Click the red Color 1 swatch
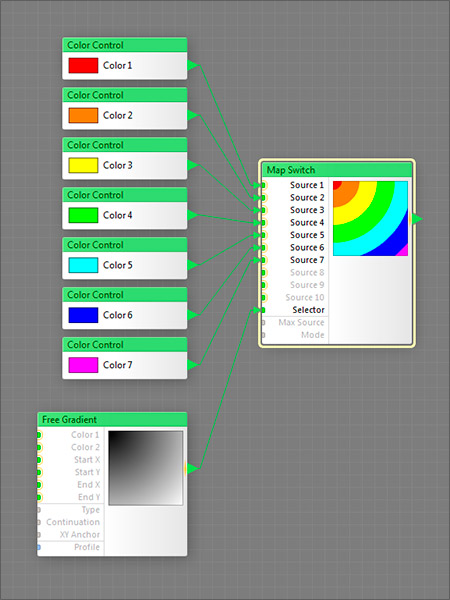This screenshot has height=600, width=450. tap(83, 65)
